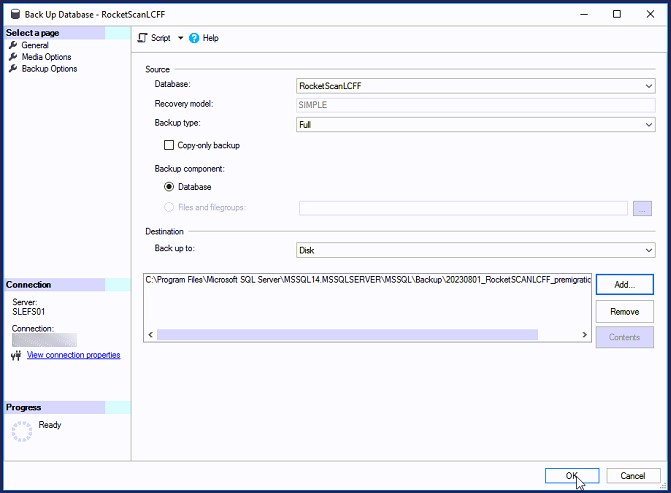Screen dimensions: 671x493
Task: Select the Files and filegroups radio button
Action: (169, 207)
